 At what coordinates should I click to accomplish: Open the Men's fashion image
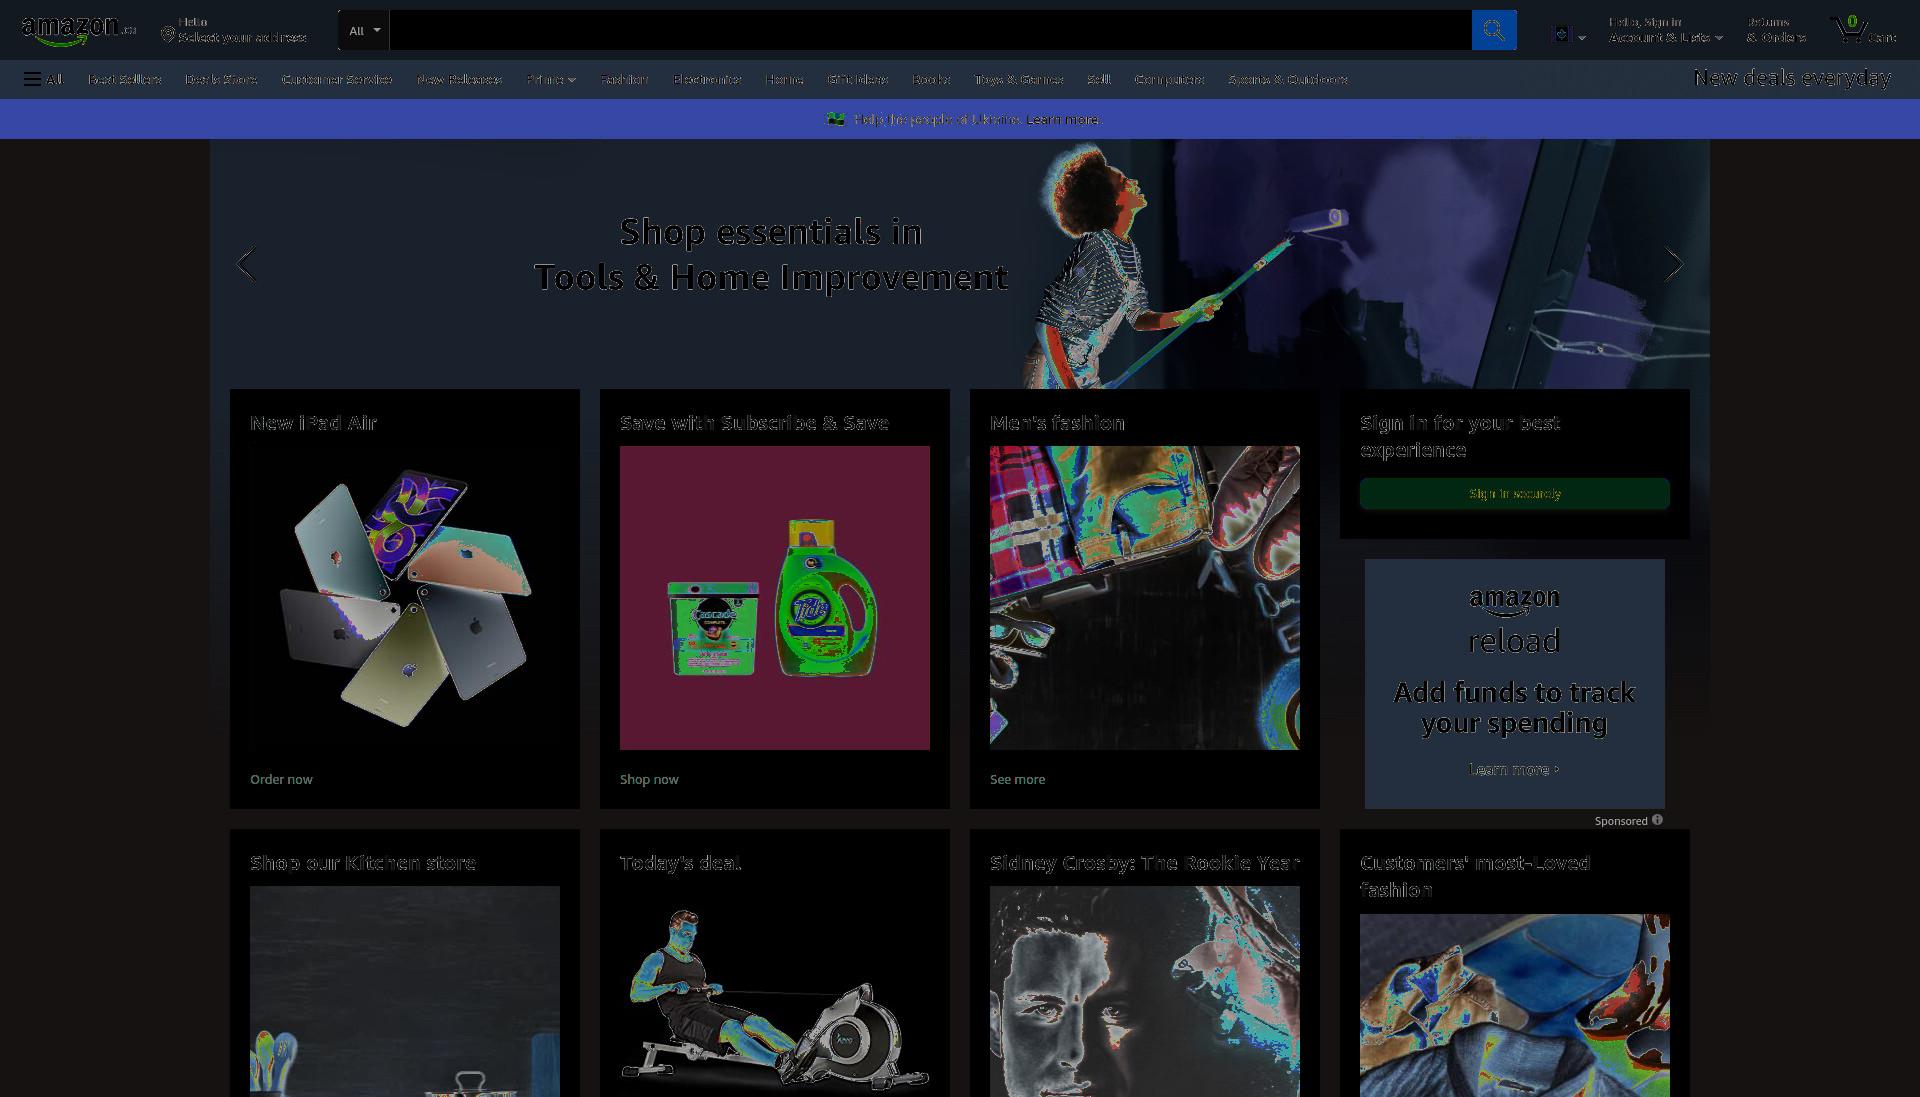coord(1145,598)
